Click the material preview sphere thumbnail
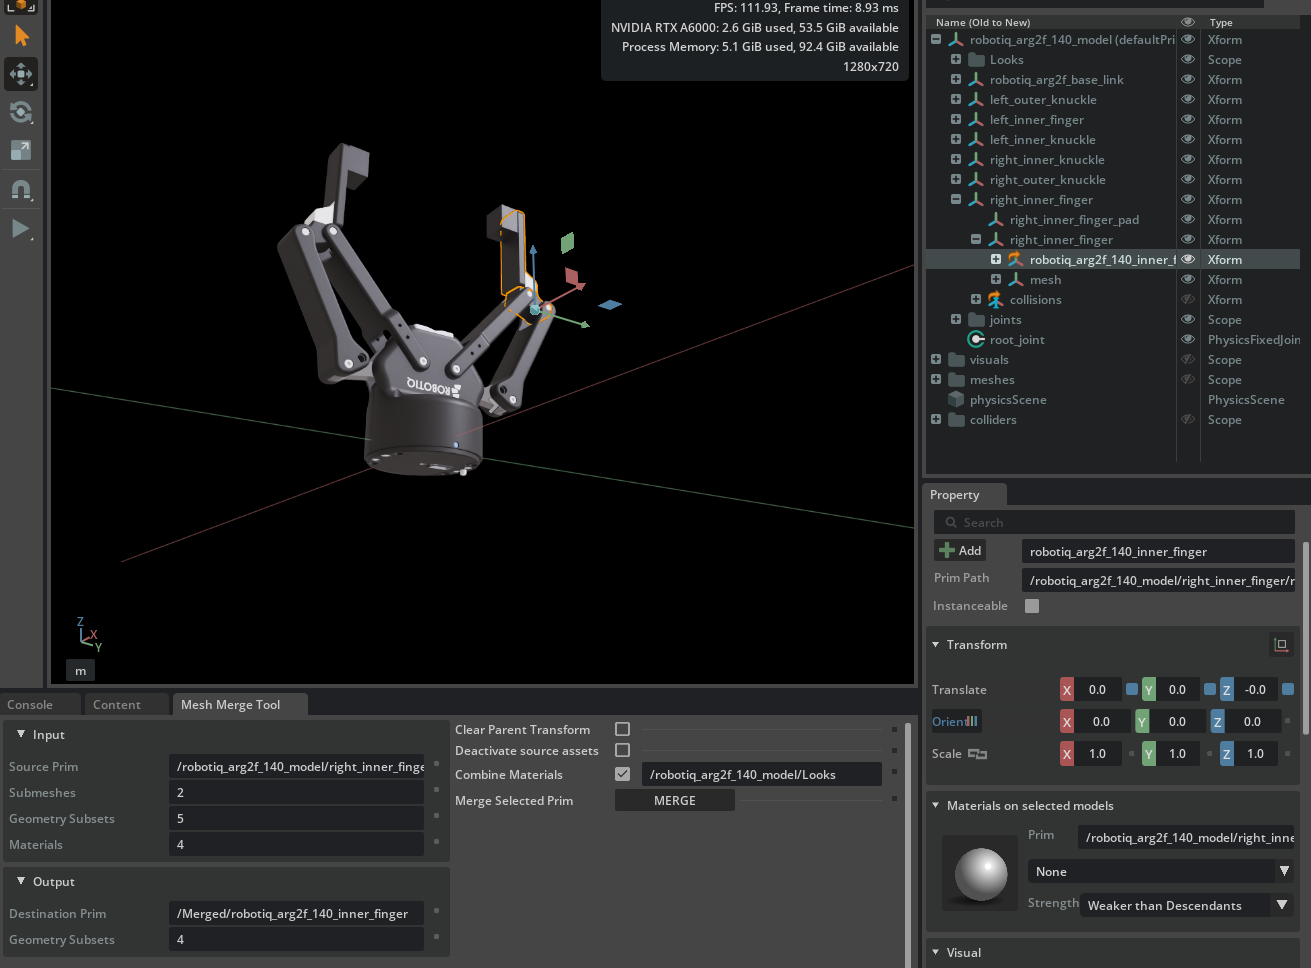The width and height of the screenshot is (1311, 968). pyautogui.click(x=981, y=874)
